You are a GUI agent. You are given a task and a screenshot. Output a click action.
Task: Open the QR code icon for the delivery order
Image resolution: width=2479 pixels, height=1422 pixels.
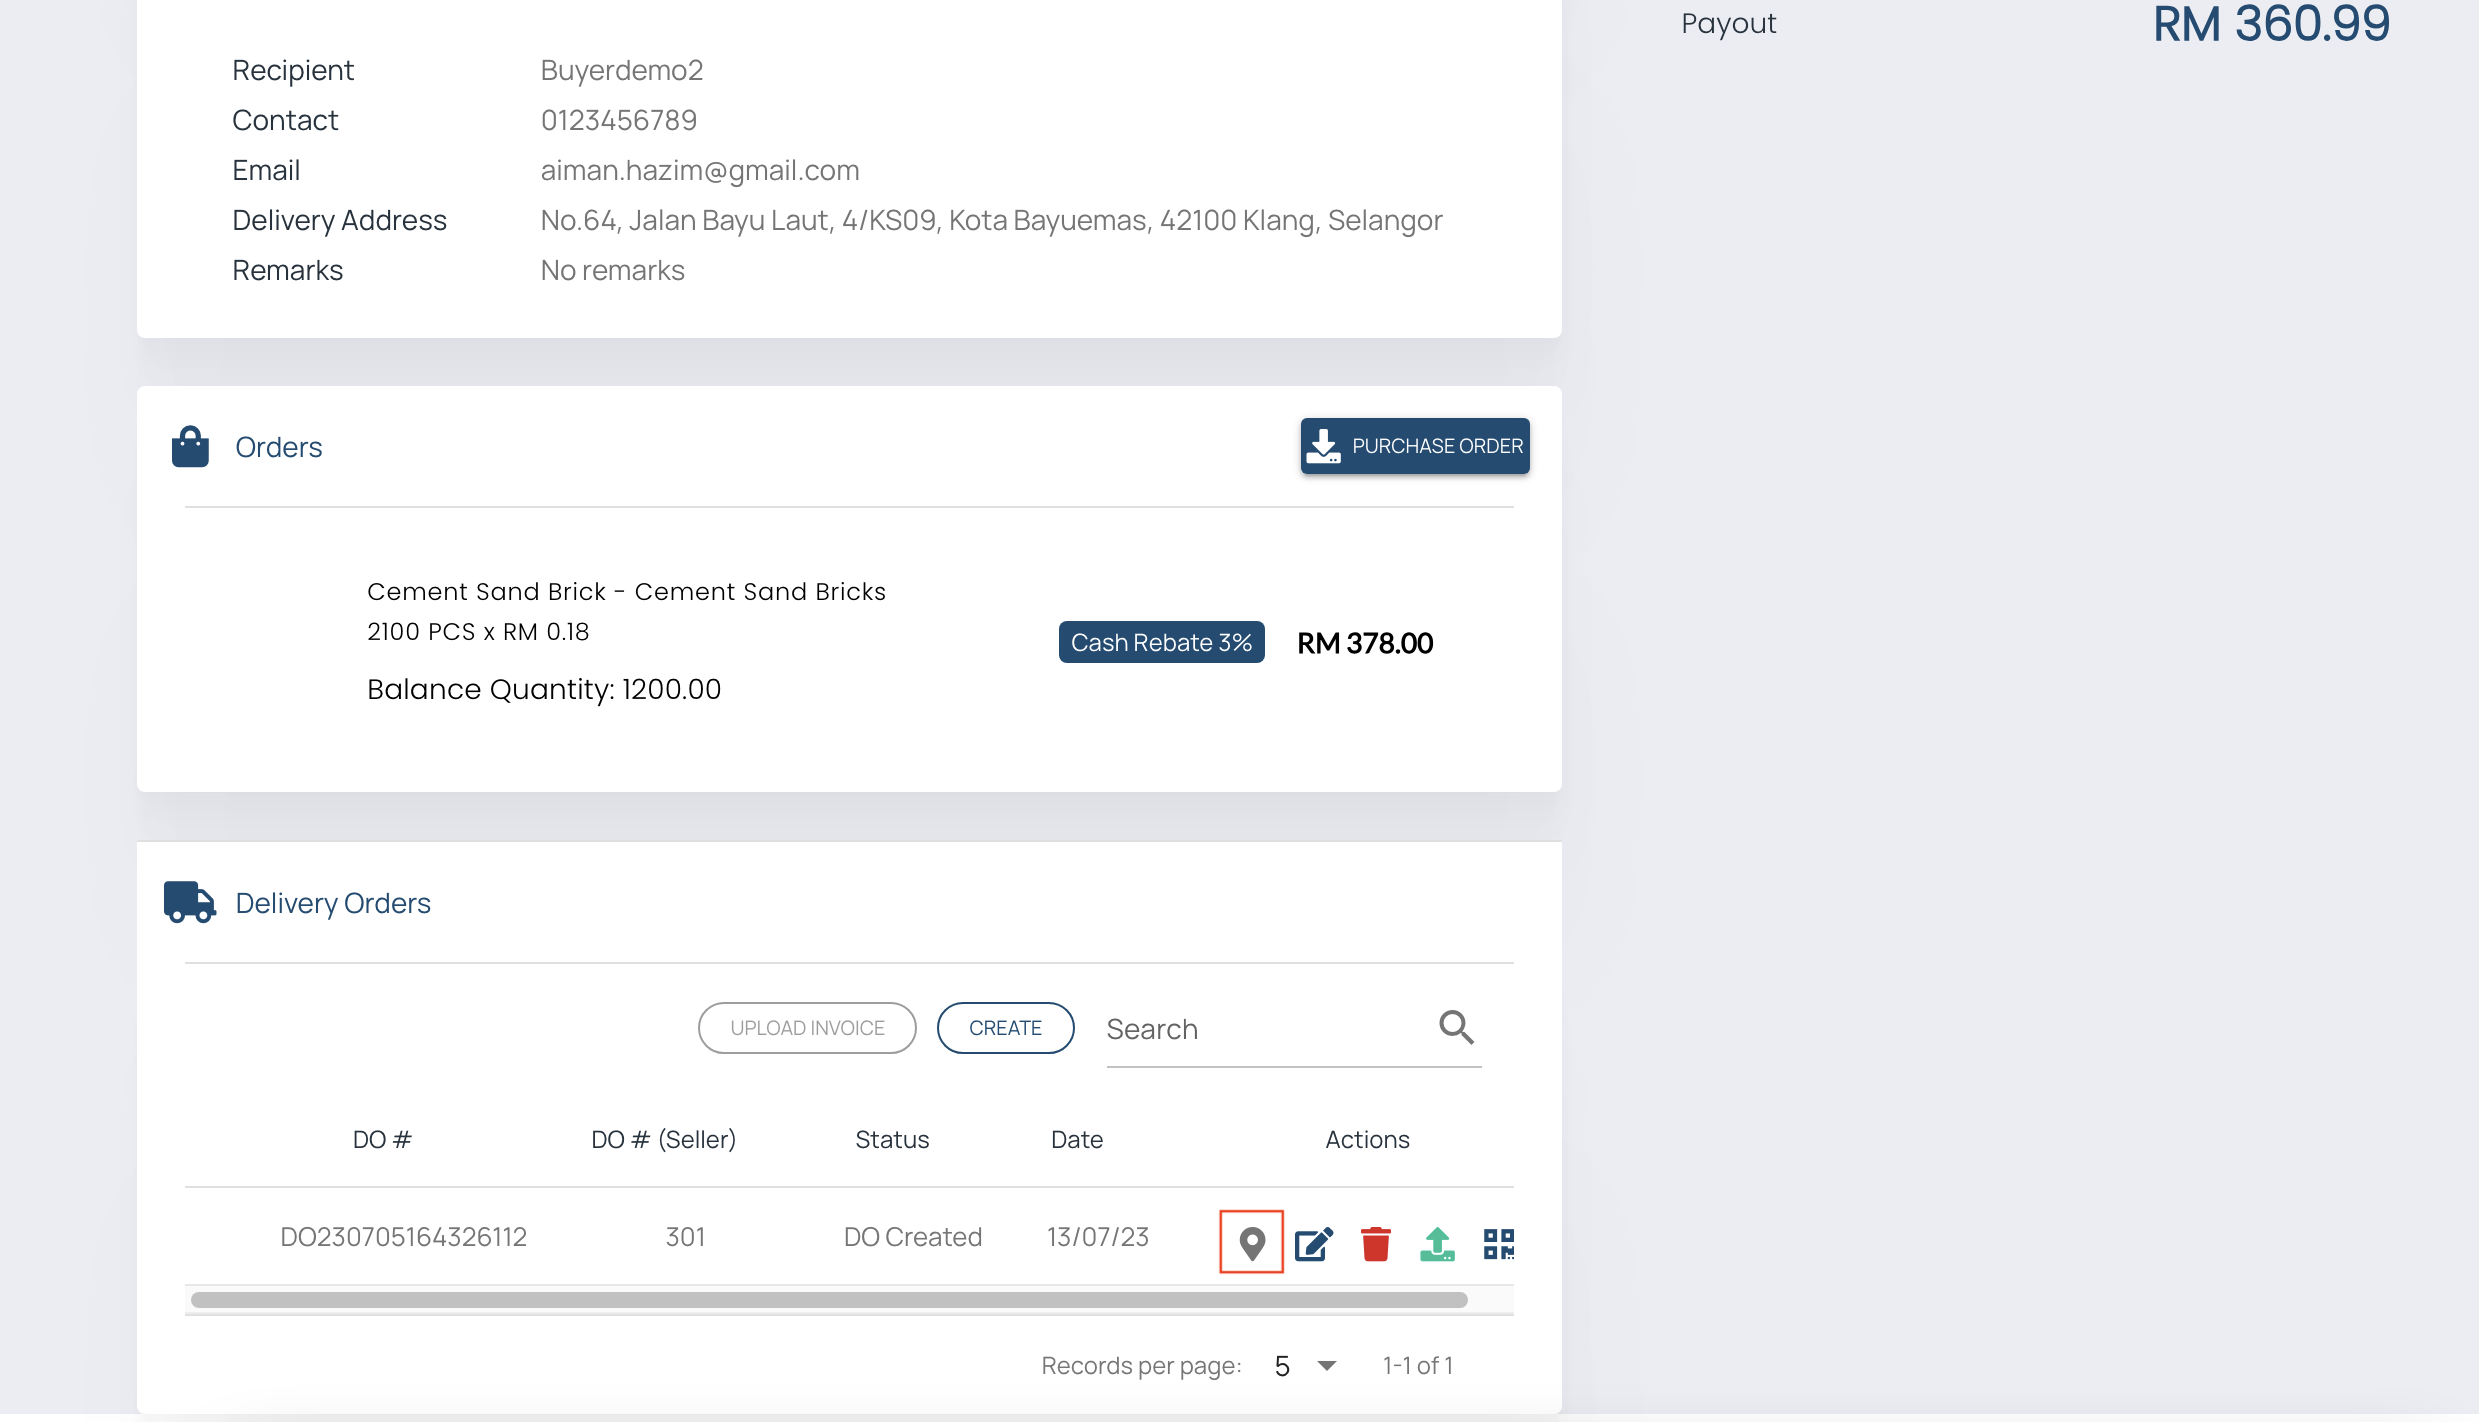tap(1498, 1243)
